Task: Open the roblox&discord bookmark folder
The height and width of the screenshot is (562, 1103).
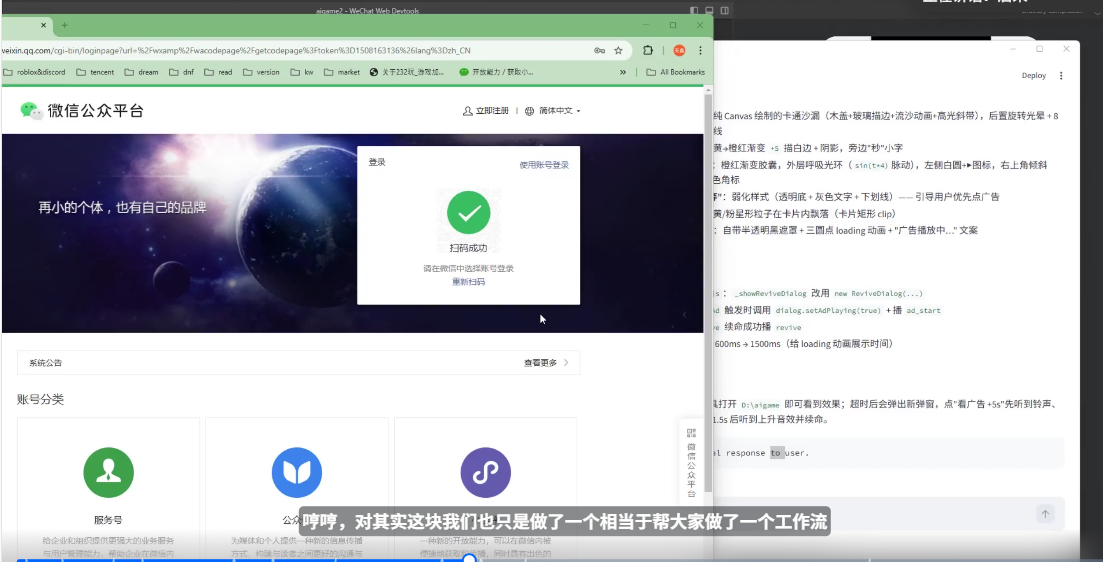Action: pos(35,72)
